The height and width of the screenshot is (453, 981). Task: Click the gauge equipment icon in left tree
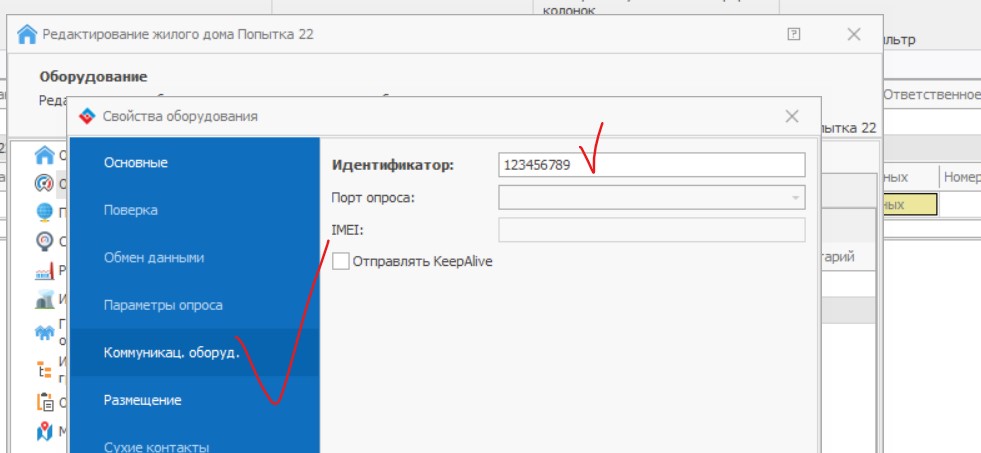tap(44, 183)
